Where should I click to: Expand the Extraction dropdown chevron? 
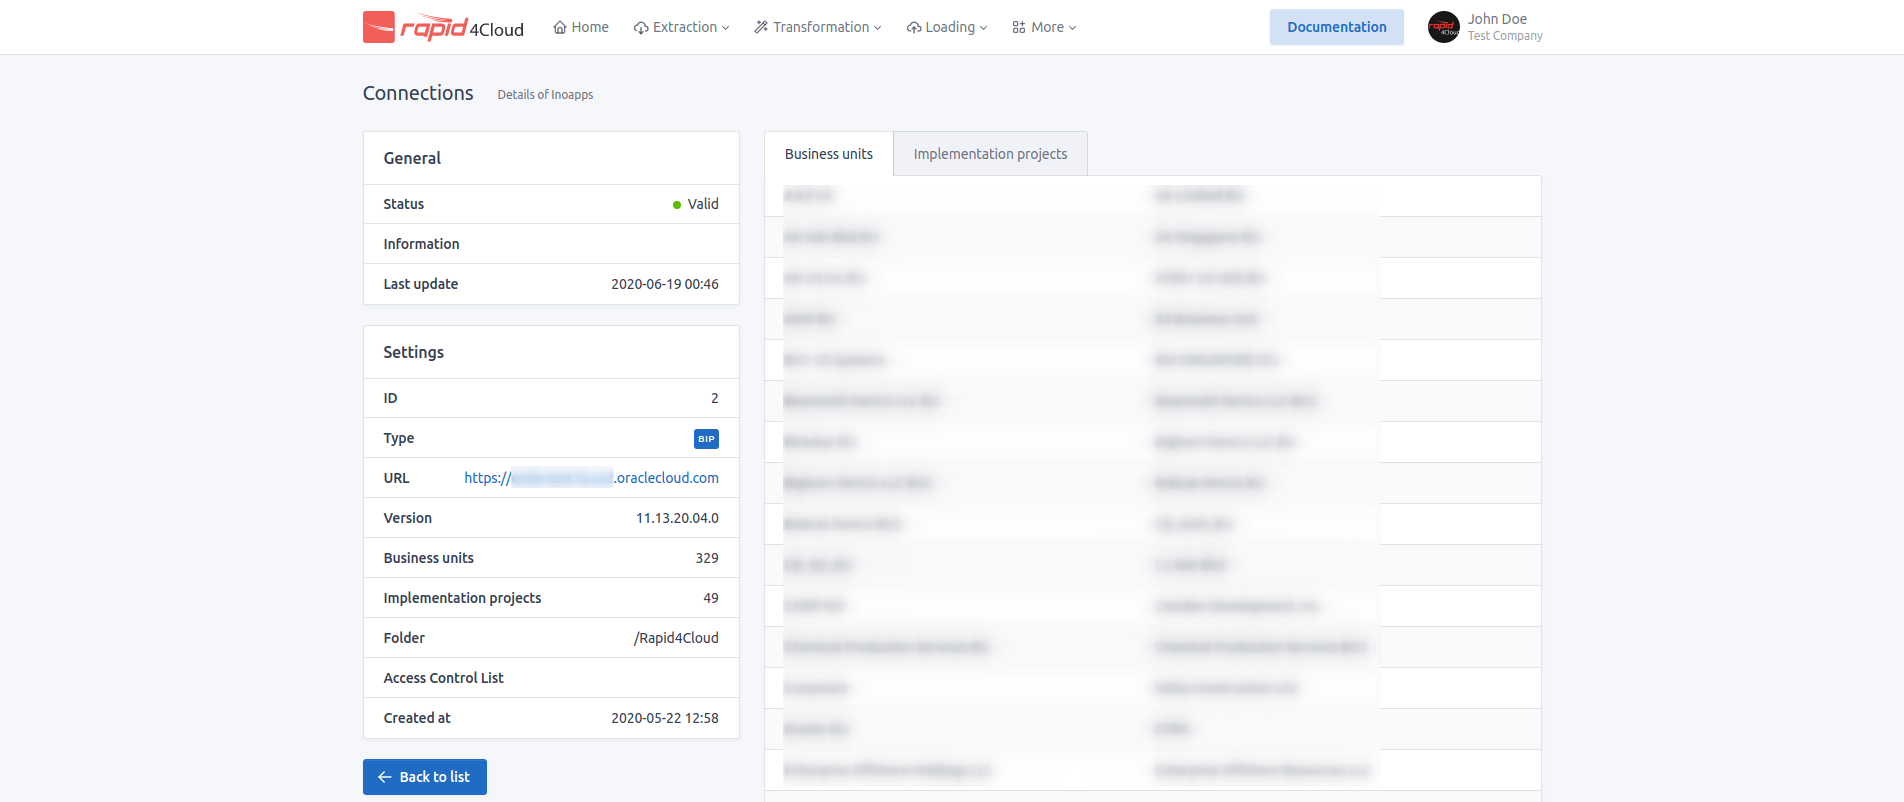coord(726,28)
